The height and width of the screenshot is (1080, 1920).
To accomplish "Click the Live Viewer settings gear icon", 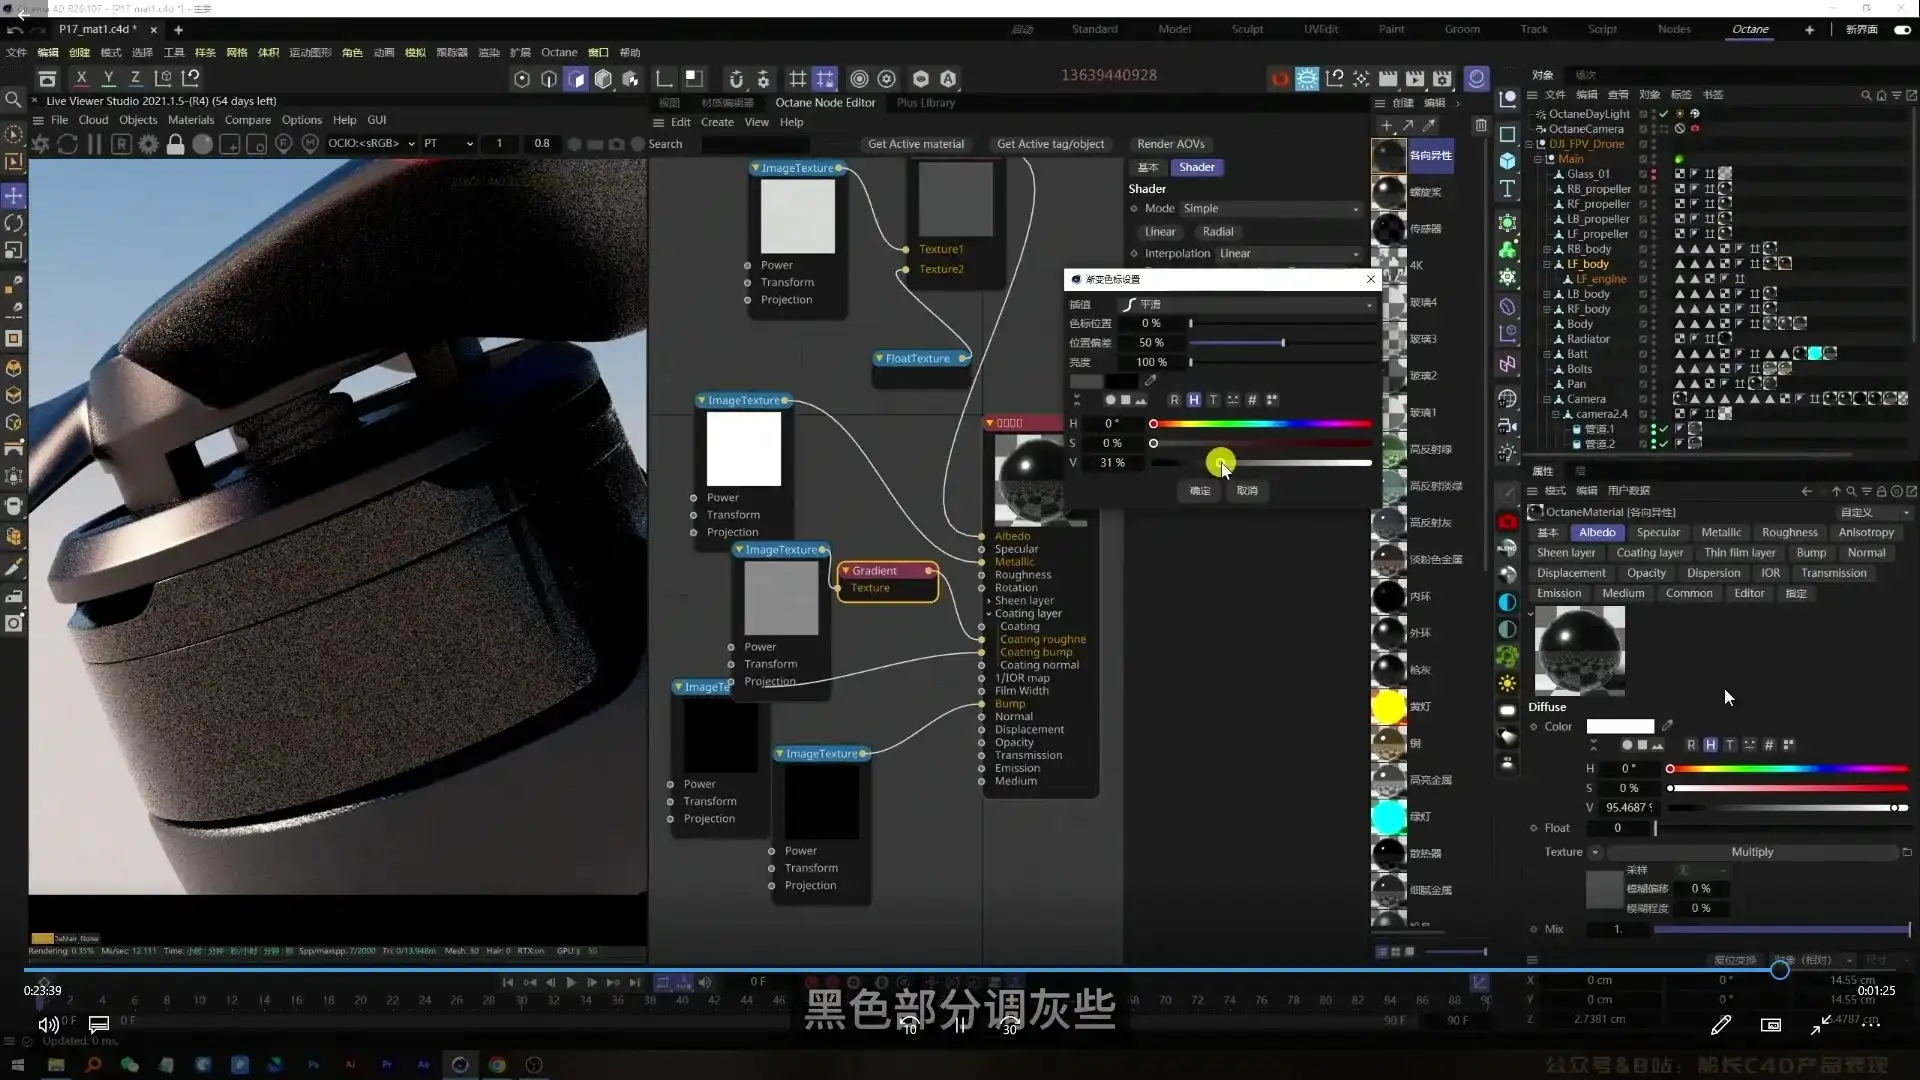I will (x=148, y=144).
